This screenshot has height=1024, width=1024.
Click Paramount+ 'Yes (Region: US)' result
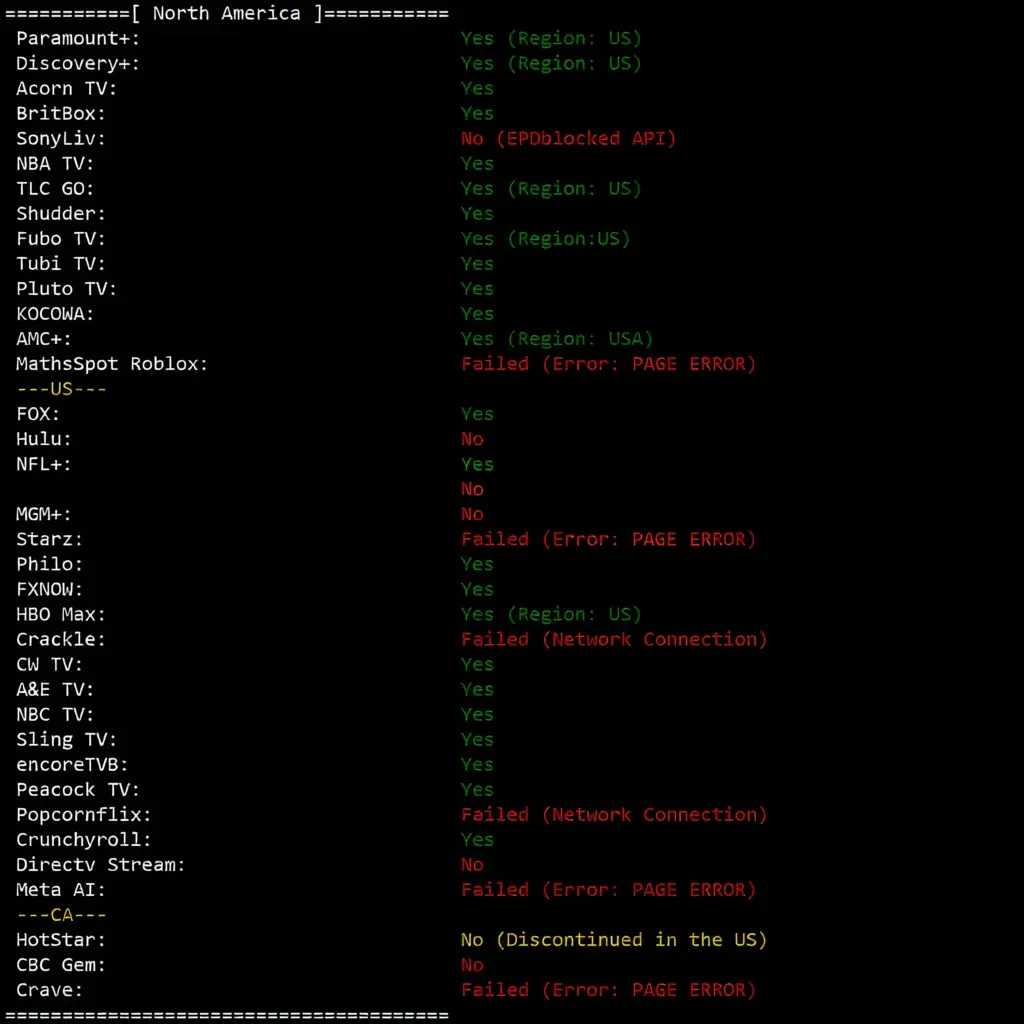tap(551, 39)
